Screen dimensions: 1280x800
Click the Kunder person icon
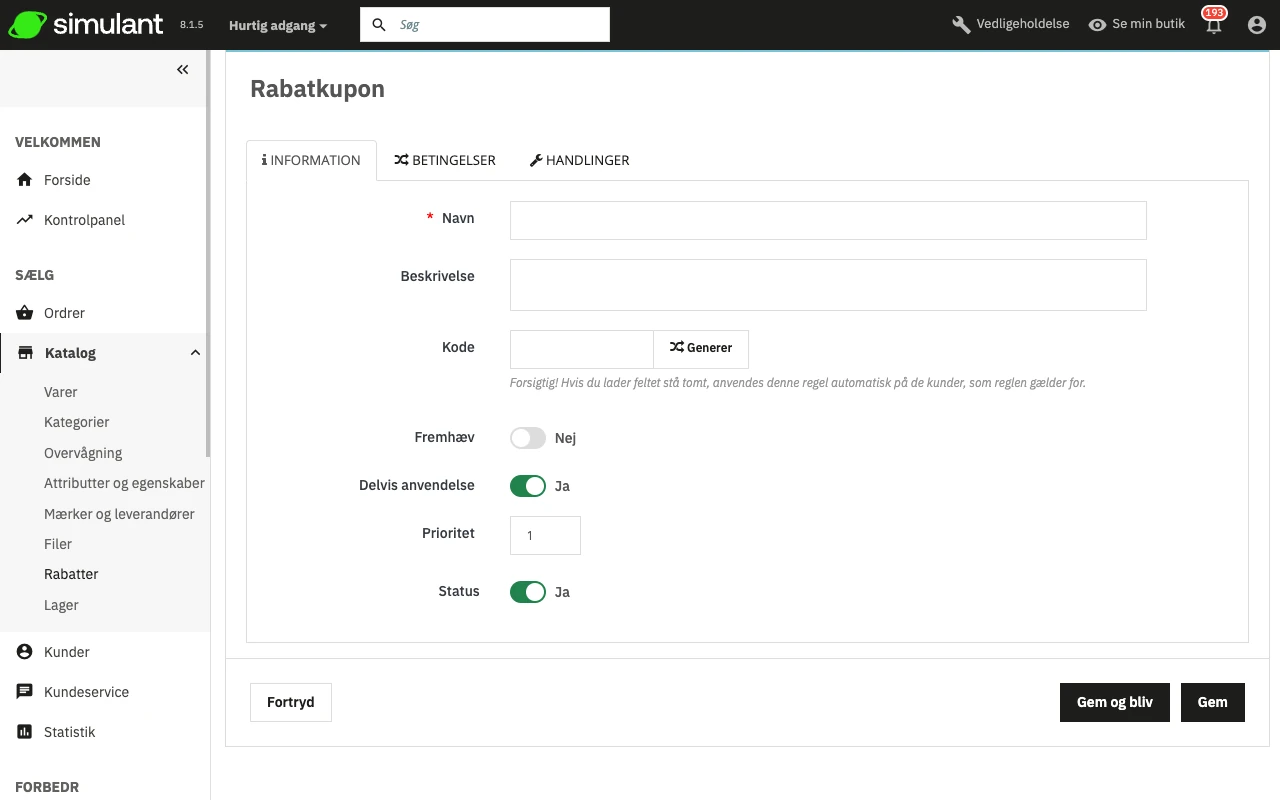click(25, 652)
